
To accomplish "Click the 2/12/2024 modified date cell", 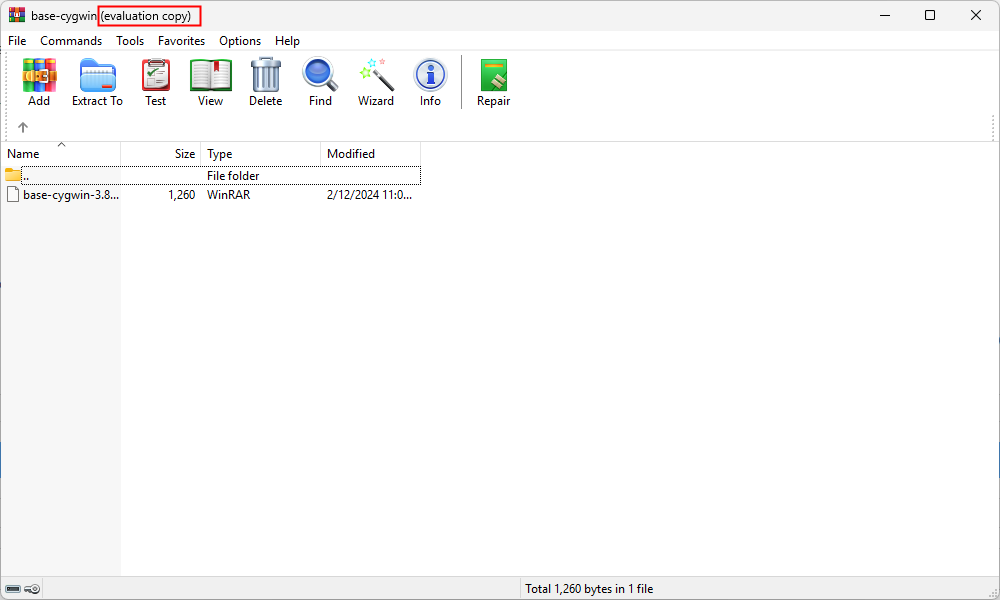I will [369, 194].
